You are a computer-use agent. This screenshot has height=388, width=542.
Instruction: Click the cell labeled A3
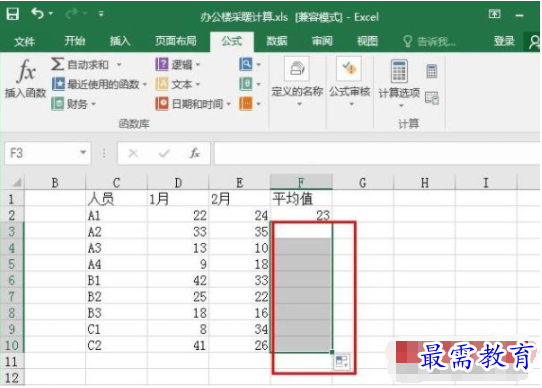[116, 248]
